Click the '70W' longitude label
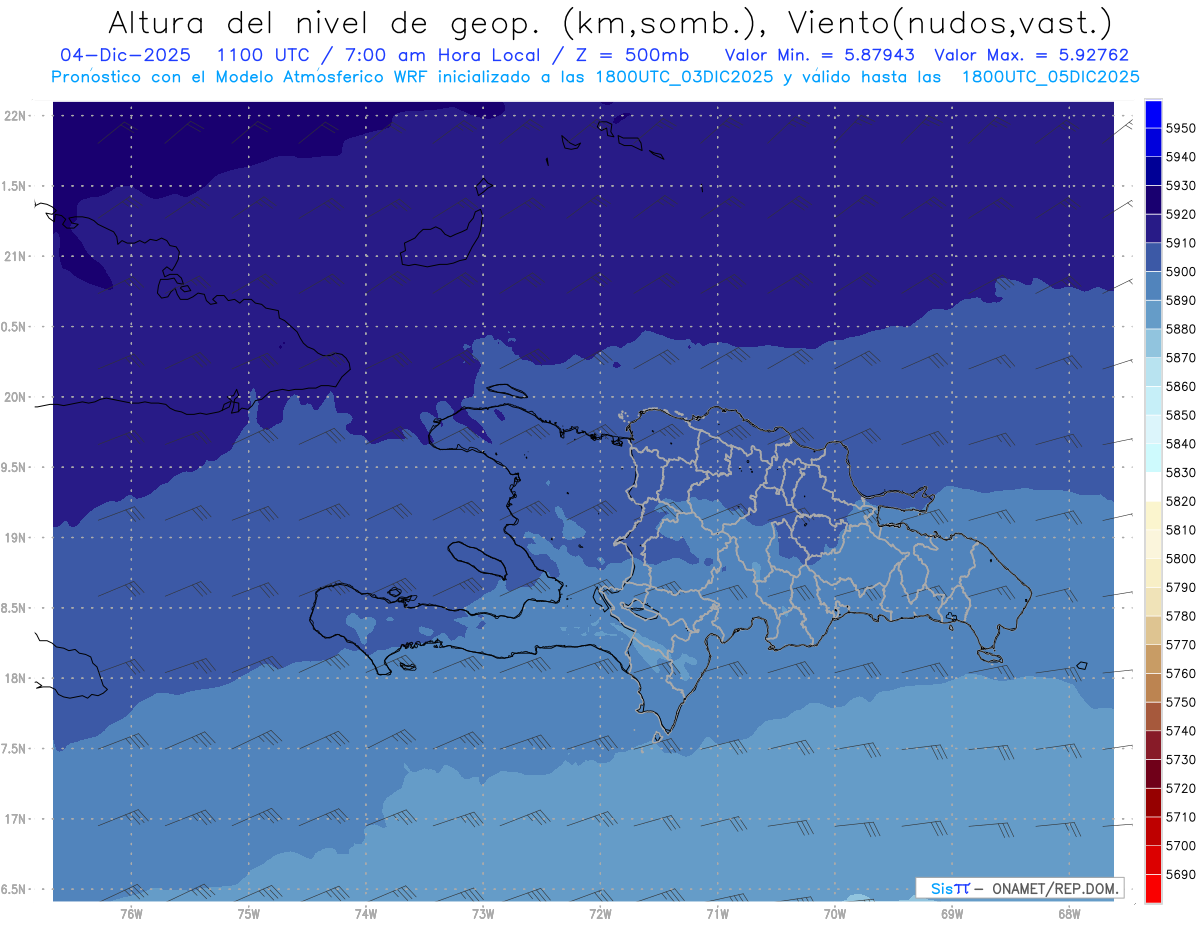 (834, 914)
